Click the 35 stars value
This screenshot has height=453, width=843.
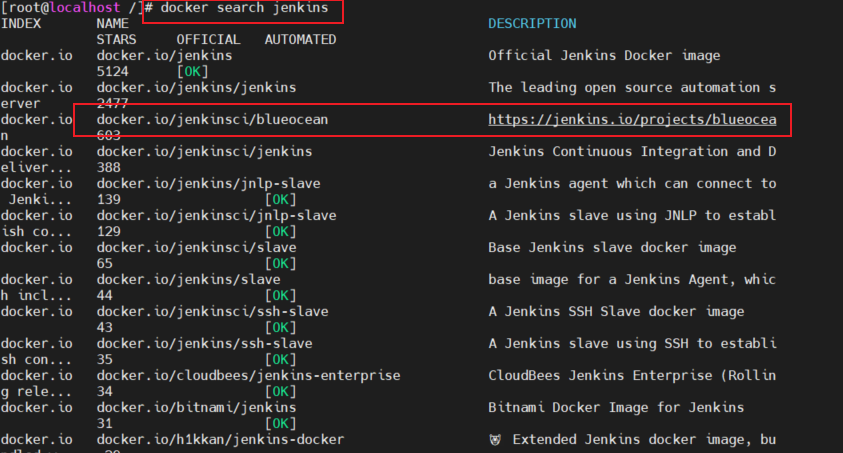pyautogui.click(x=104, y=359)
